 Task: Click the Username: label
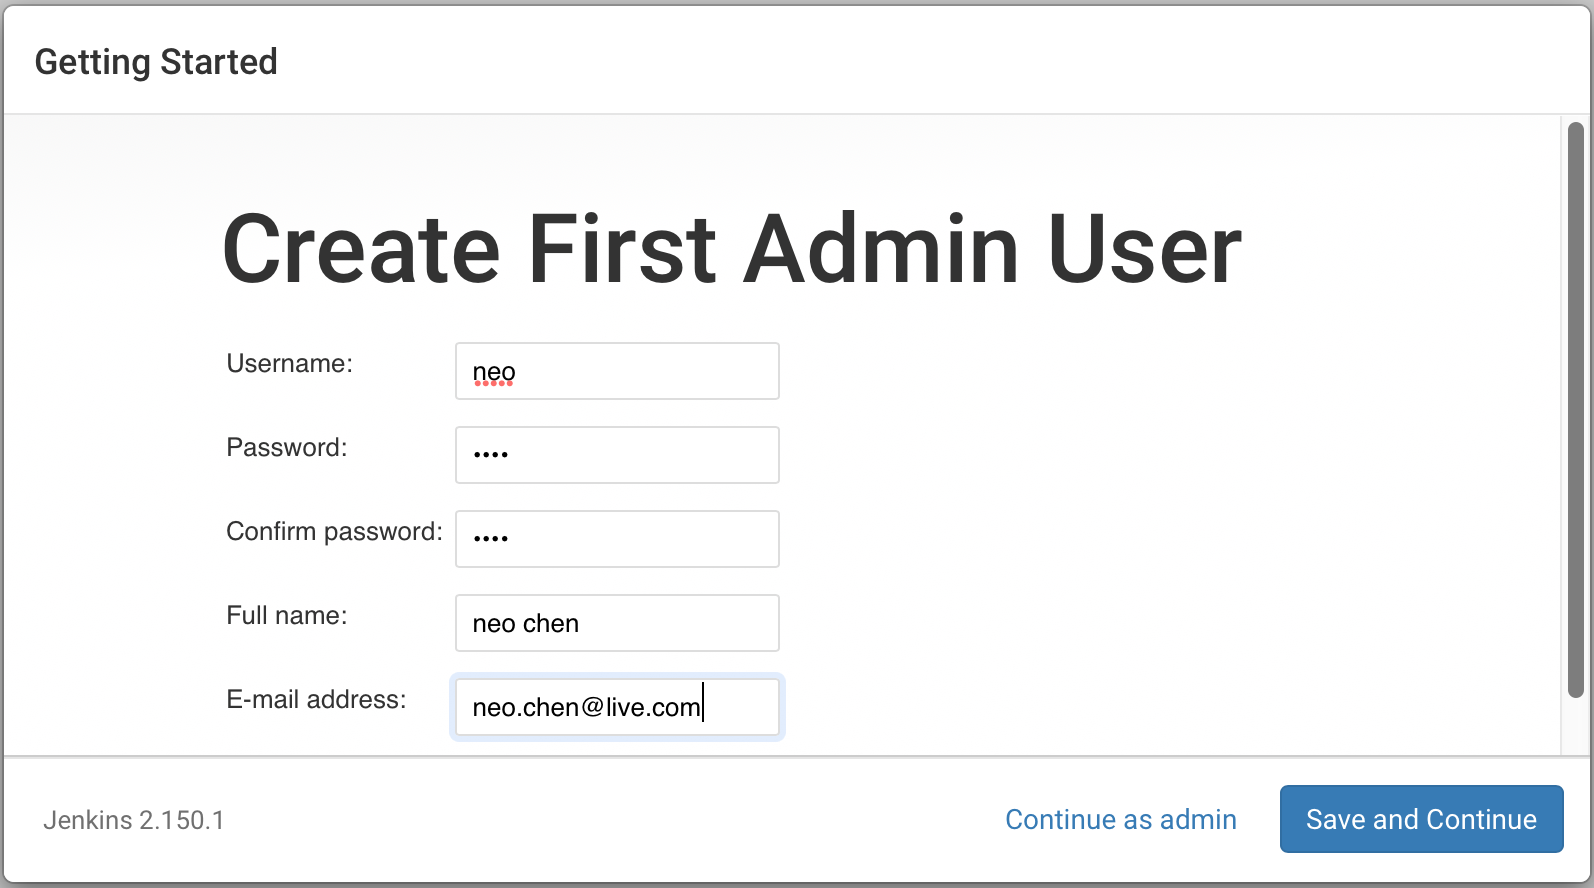(x=290, y=363)
